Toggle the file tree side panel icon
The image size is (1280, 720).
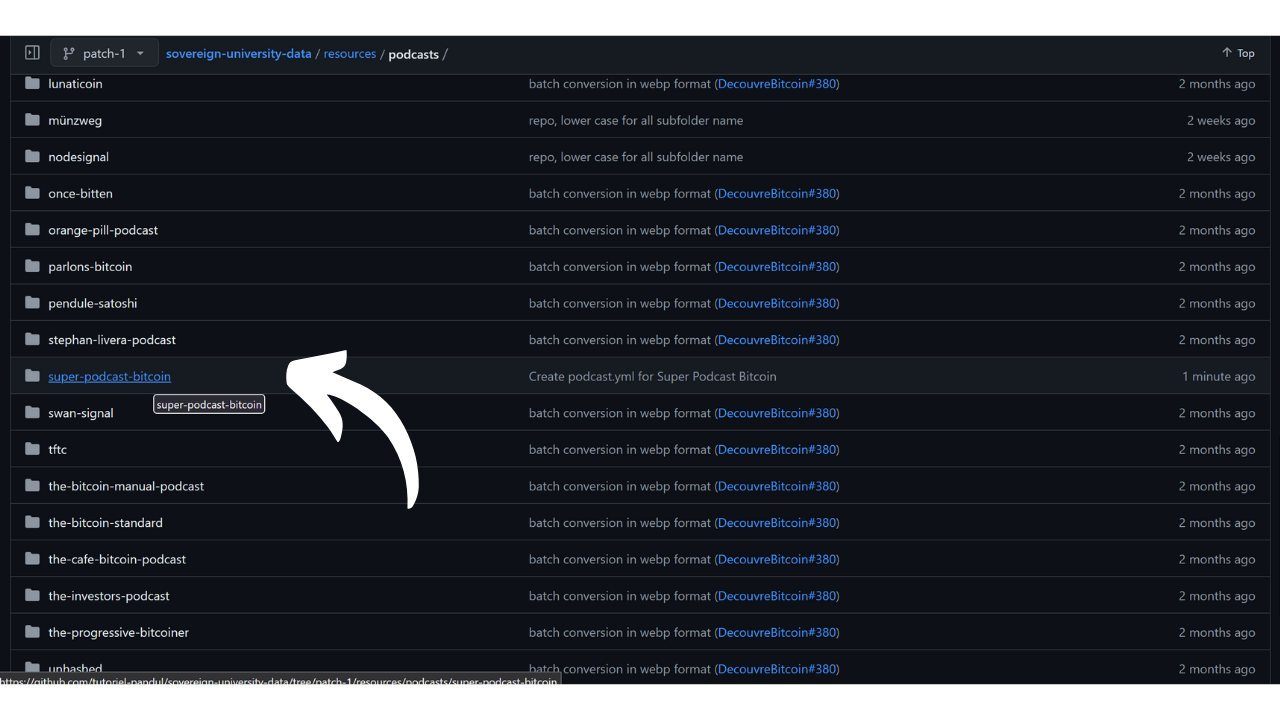point(32,53)
